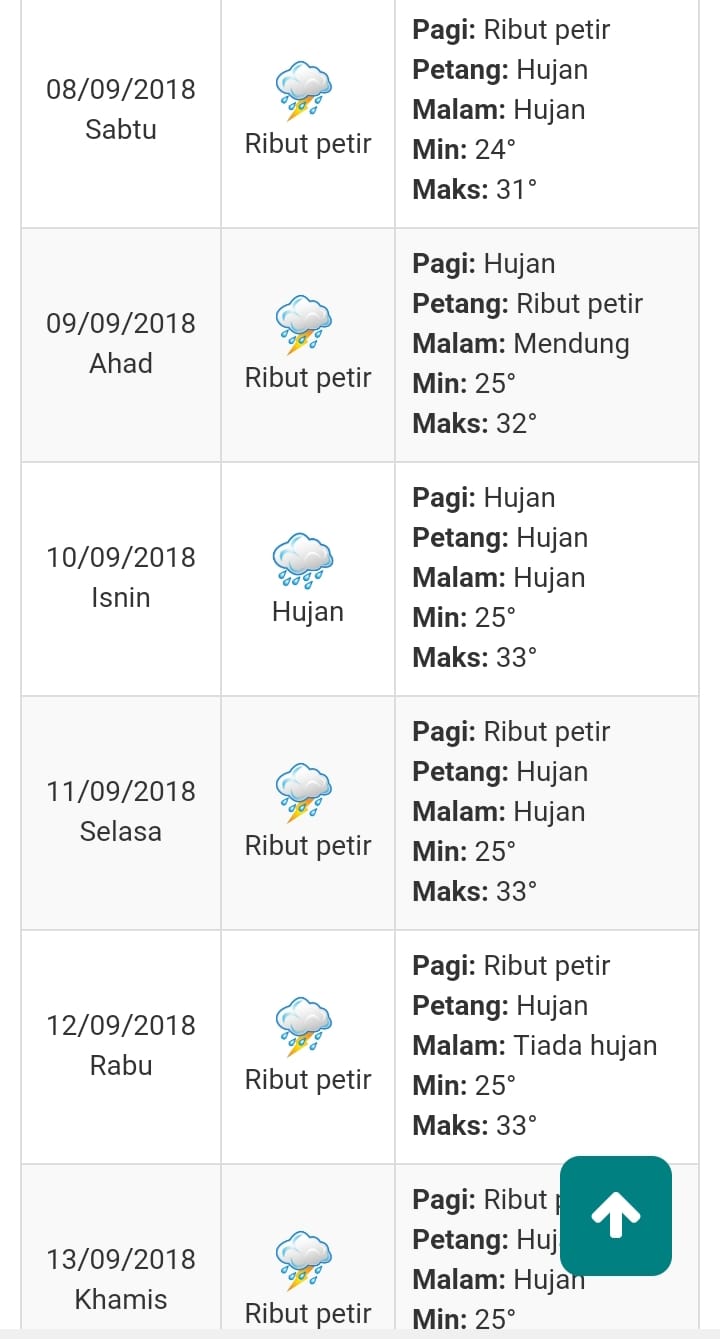Select the 11/09/2018 Selasa date cell
Image resolution: width=720 pixels, height=1339 pixels.
click(121, 812)
